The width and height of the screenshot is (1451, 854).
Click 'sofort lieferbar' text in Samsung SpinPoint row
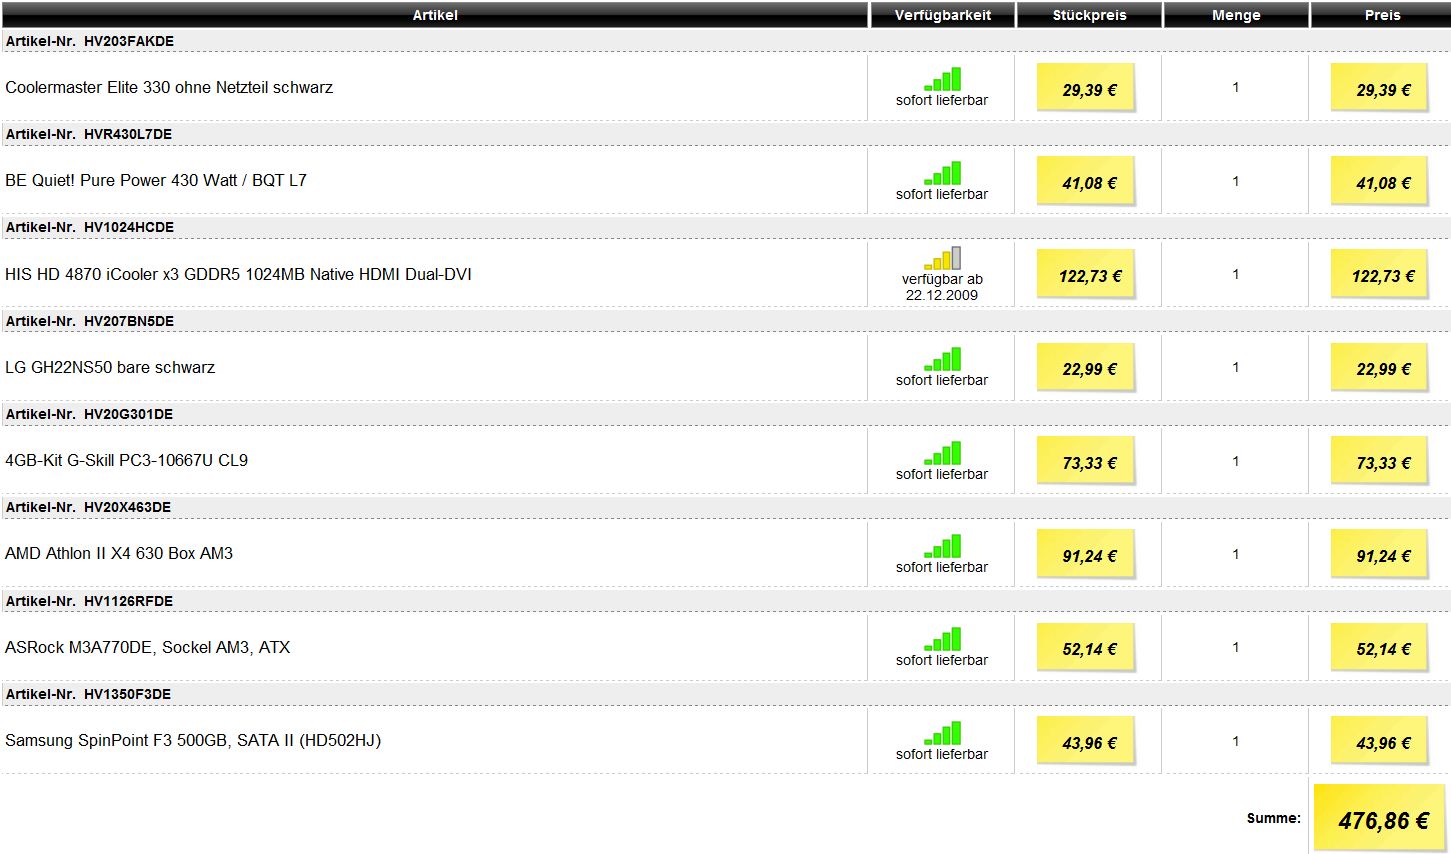coord(942,754)
